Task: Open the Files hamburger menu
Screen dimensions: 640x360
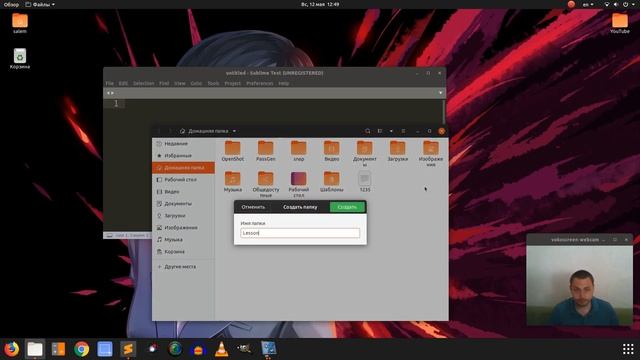Action: [x=403, y=131]
